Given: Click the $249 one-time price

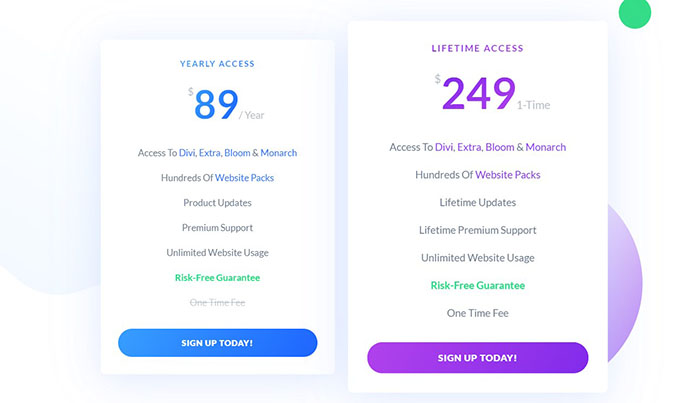Looking at the screenshot, I should tap(478, 94).
